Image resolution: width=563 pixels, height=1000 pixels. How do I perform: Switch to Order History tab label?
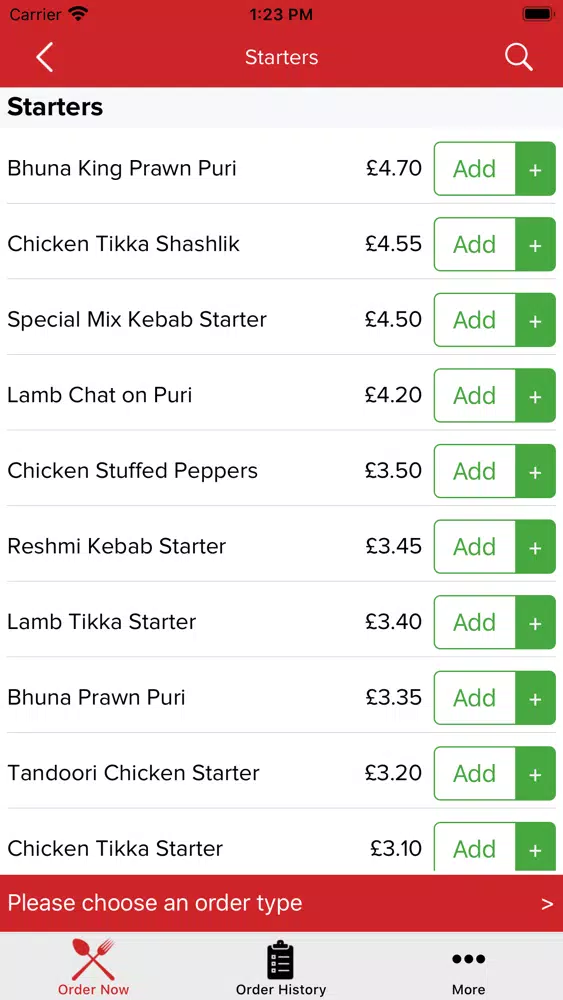281,990
